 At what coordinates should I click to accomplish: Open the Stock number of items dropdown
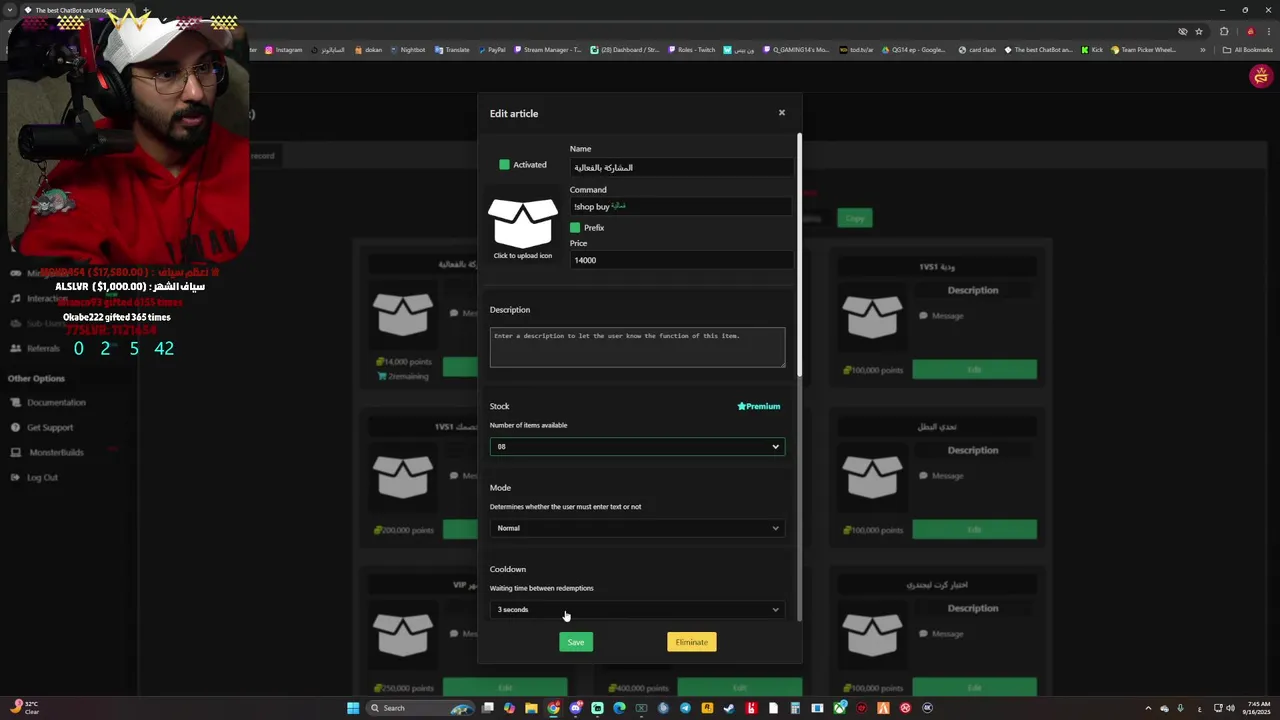pyautogui.click(x=637, y=446)
